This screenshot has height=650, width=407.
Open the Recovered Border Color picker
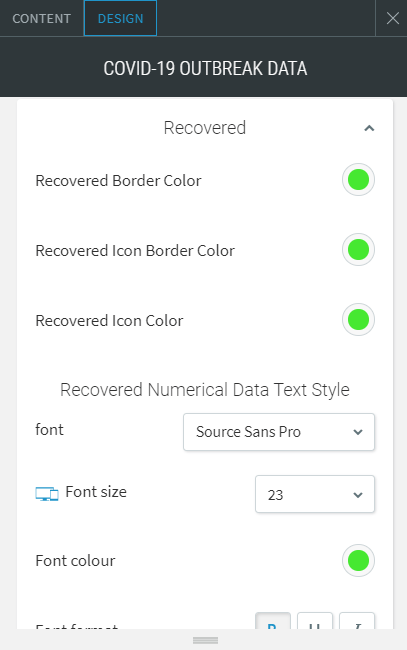coord(358,179)
